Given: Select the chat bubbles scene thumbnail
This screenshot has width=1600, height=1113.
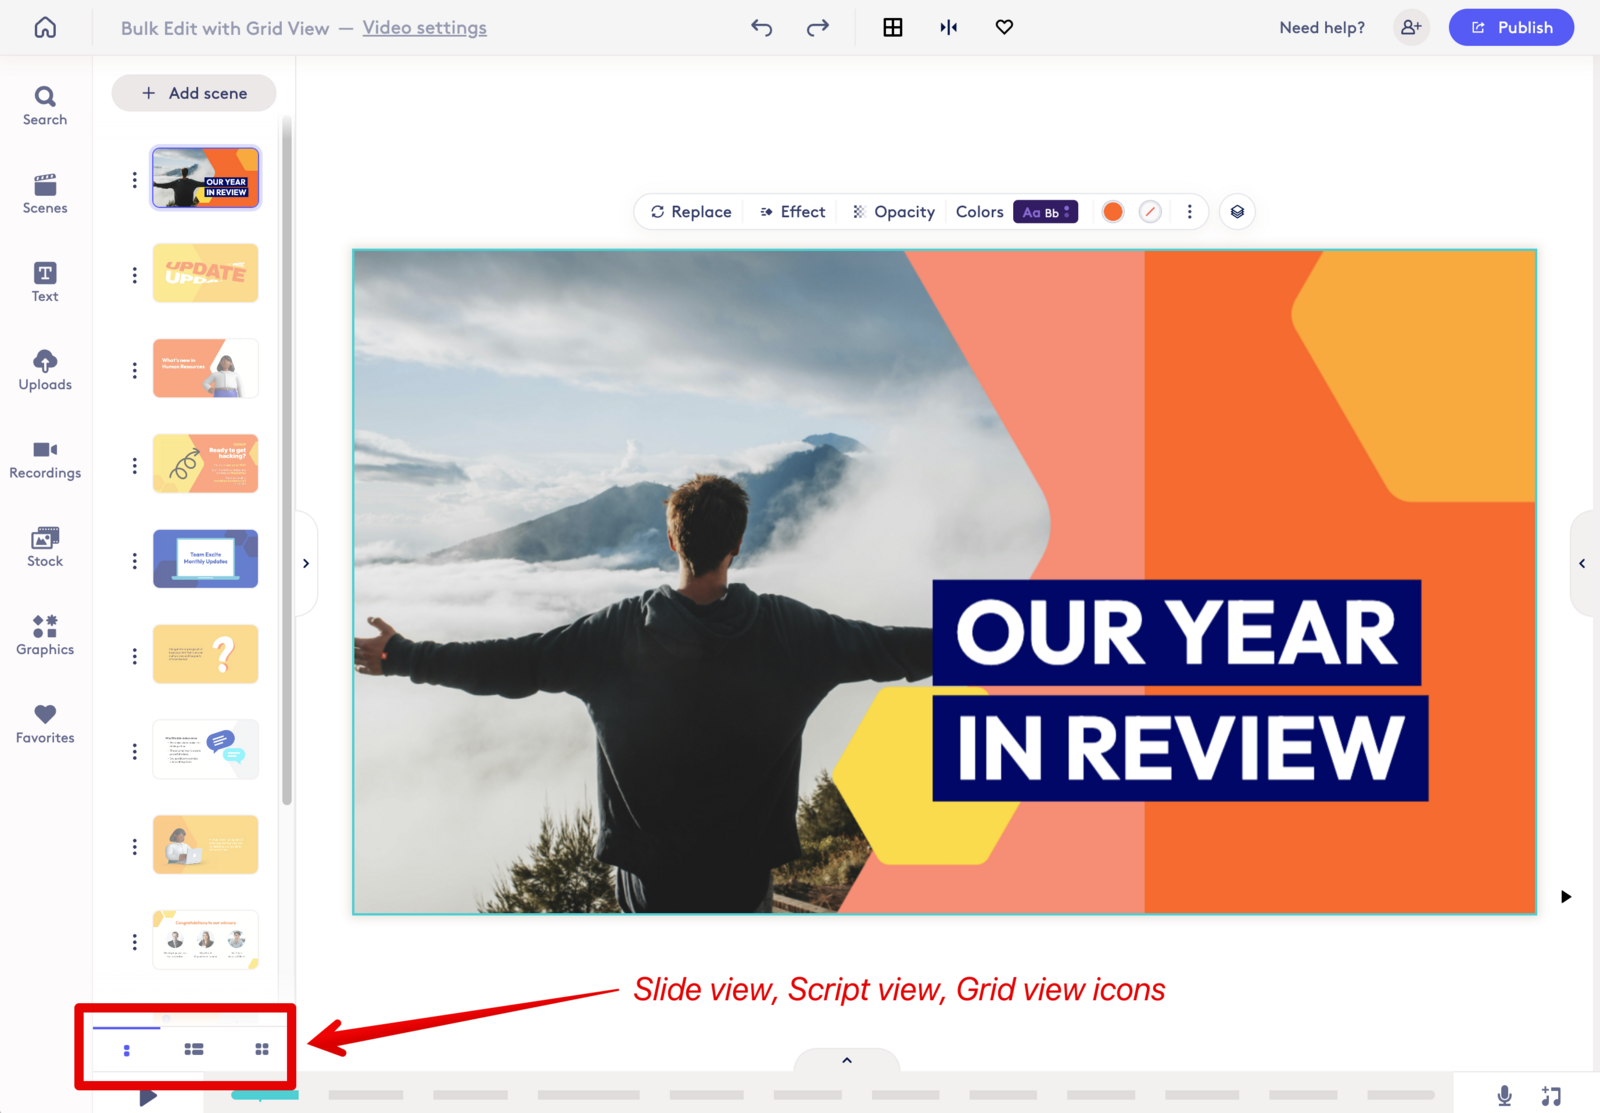Looking at the screenshot, I should [206, 749].
